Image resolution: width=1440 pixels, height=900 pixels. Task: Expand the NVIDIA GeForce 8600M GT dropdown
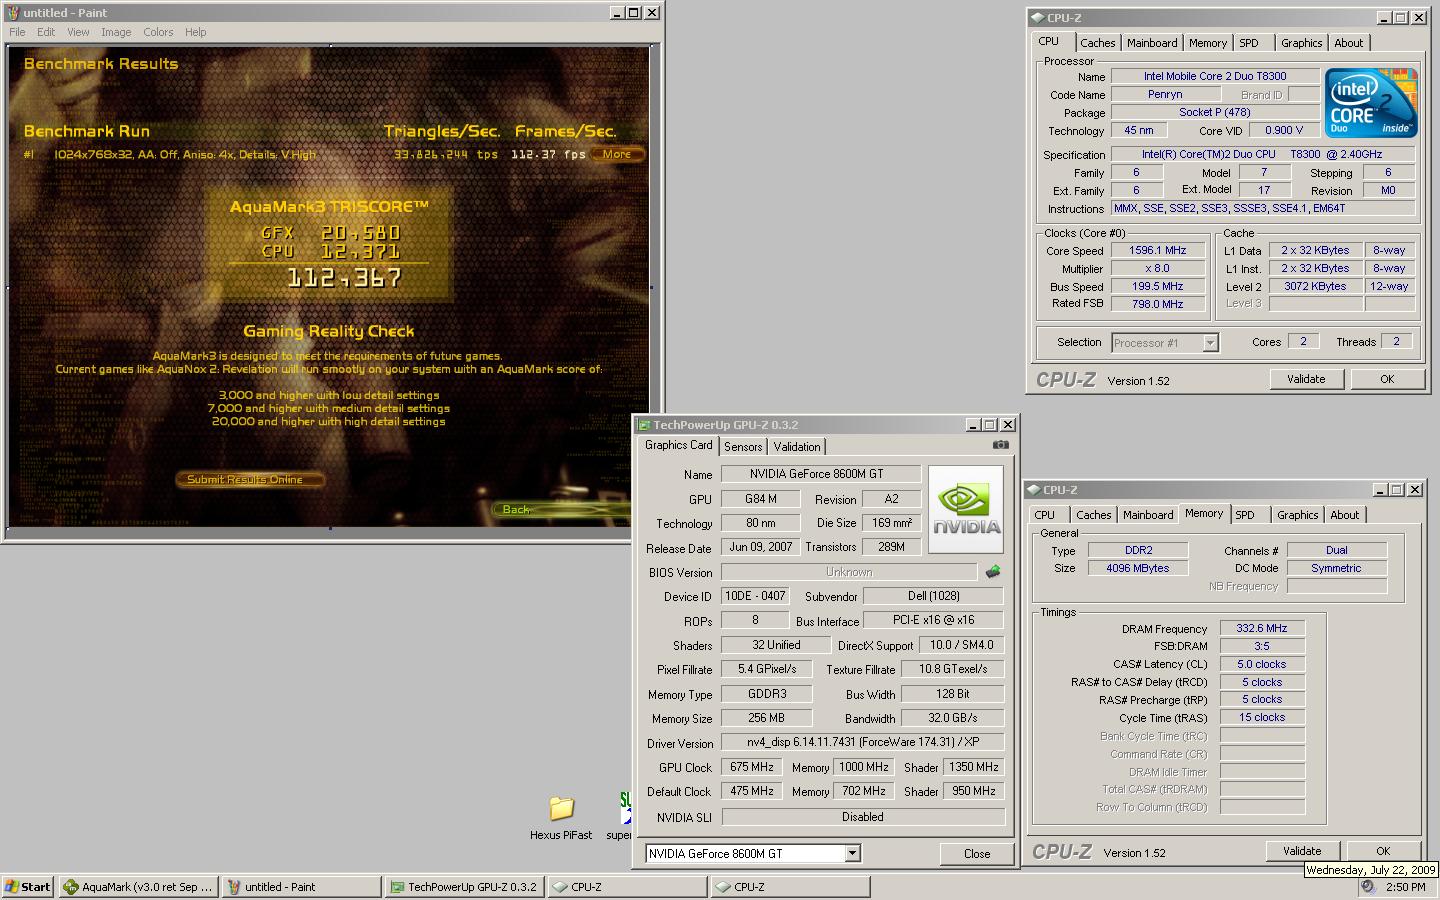852,854
